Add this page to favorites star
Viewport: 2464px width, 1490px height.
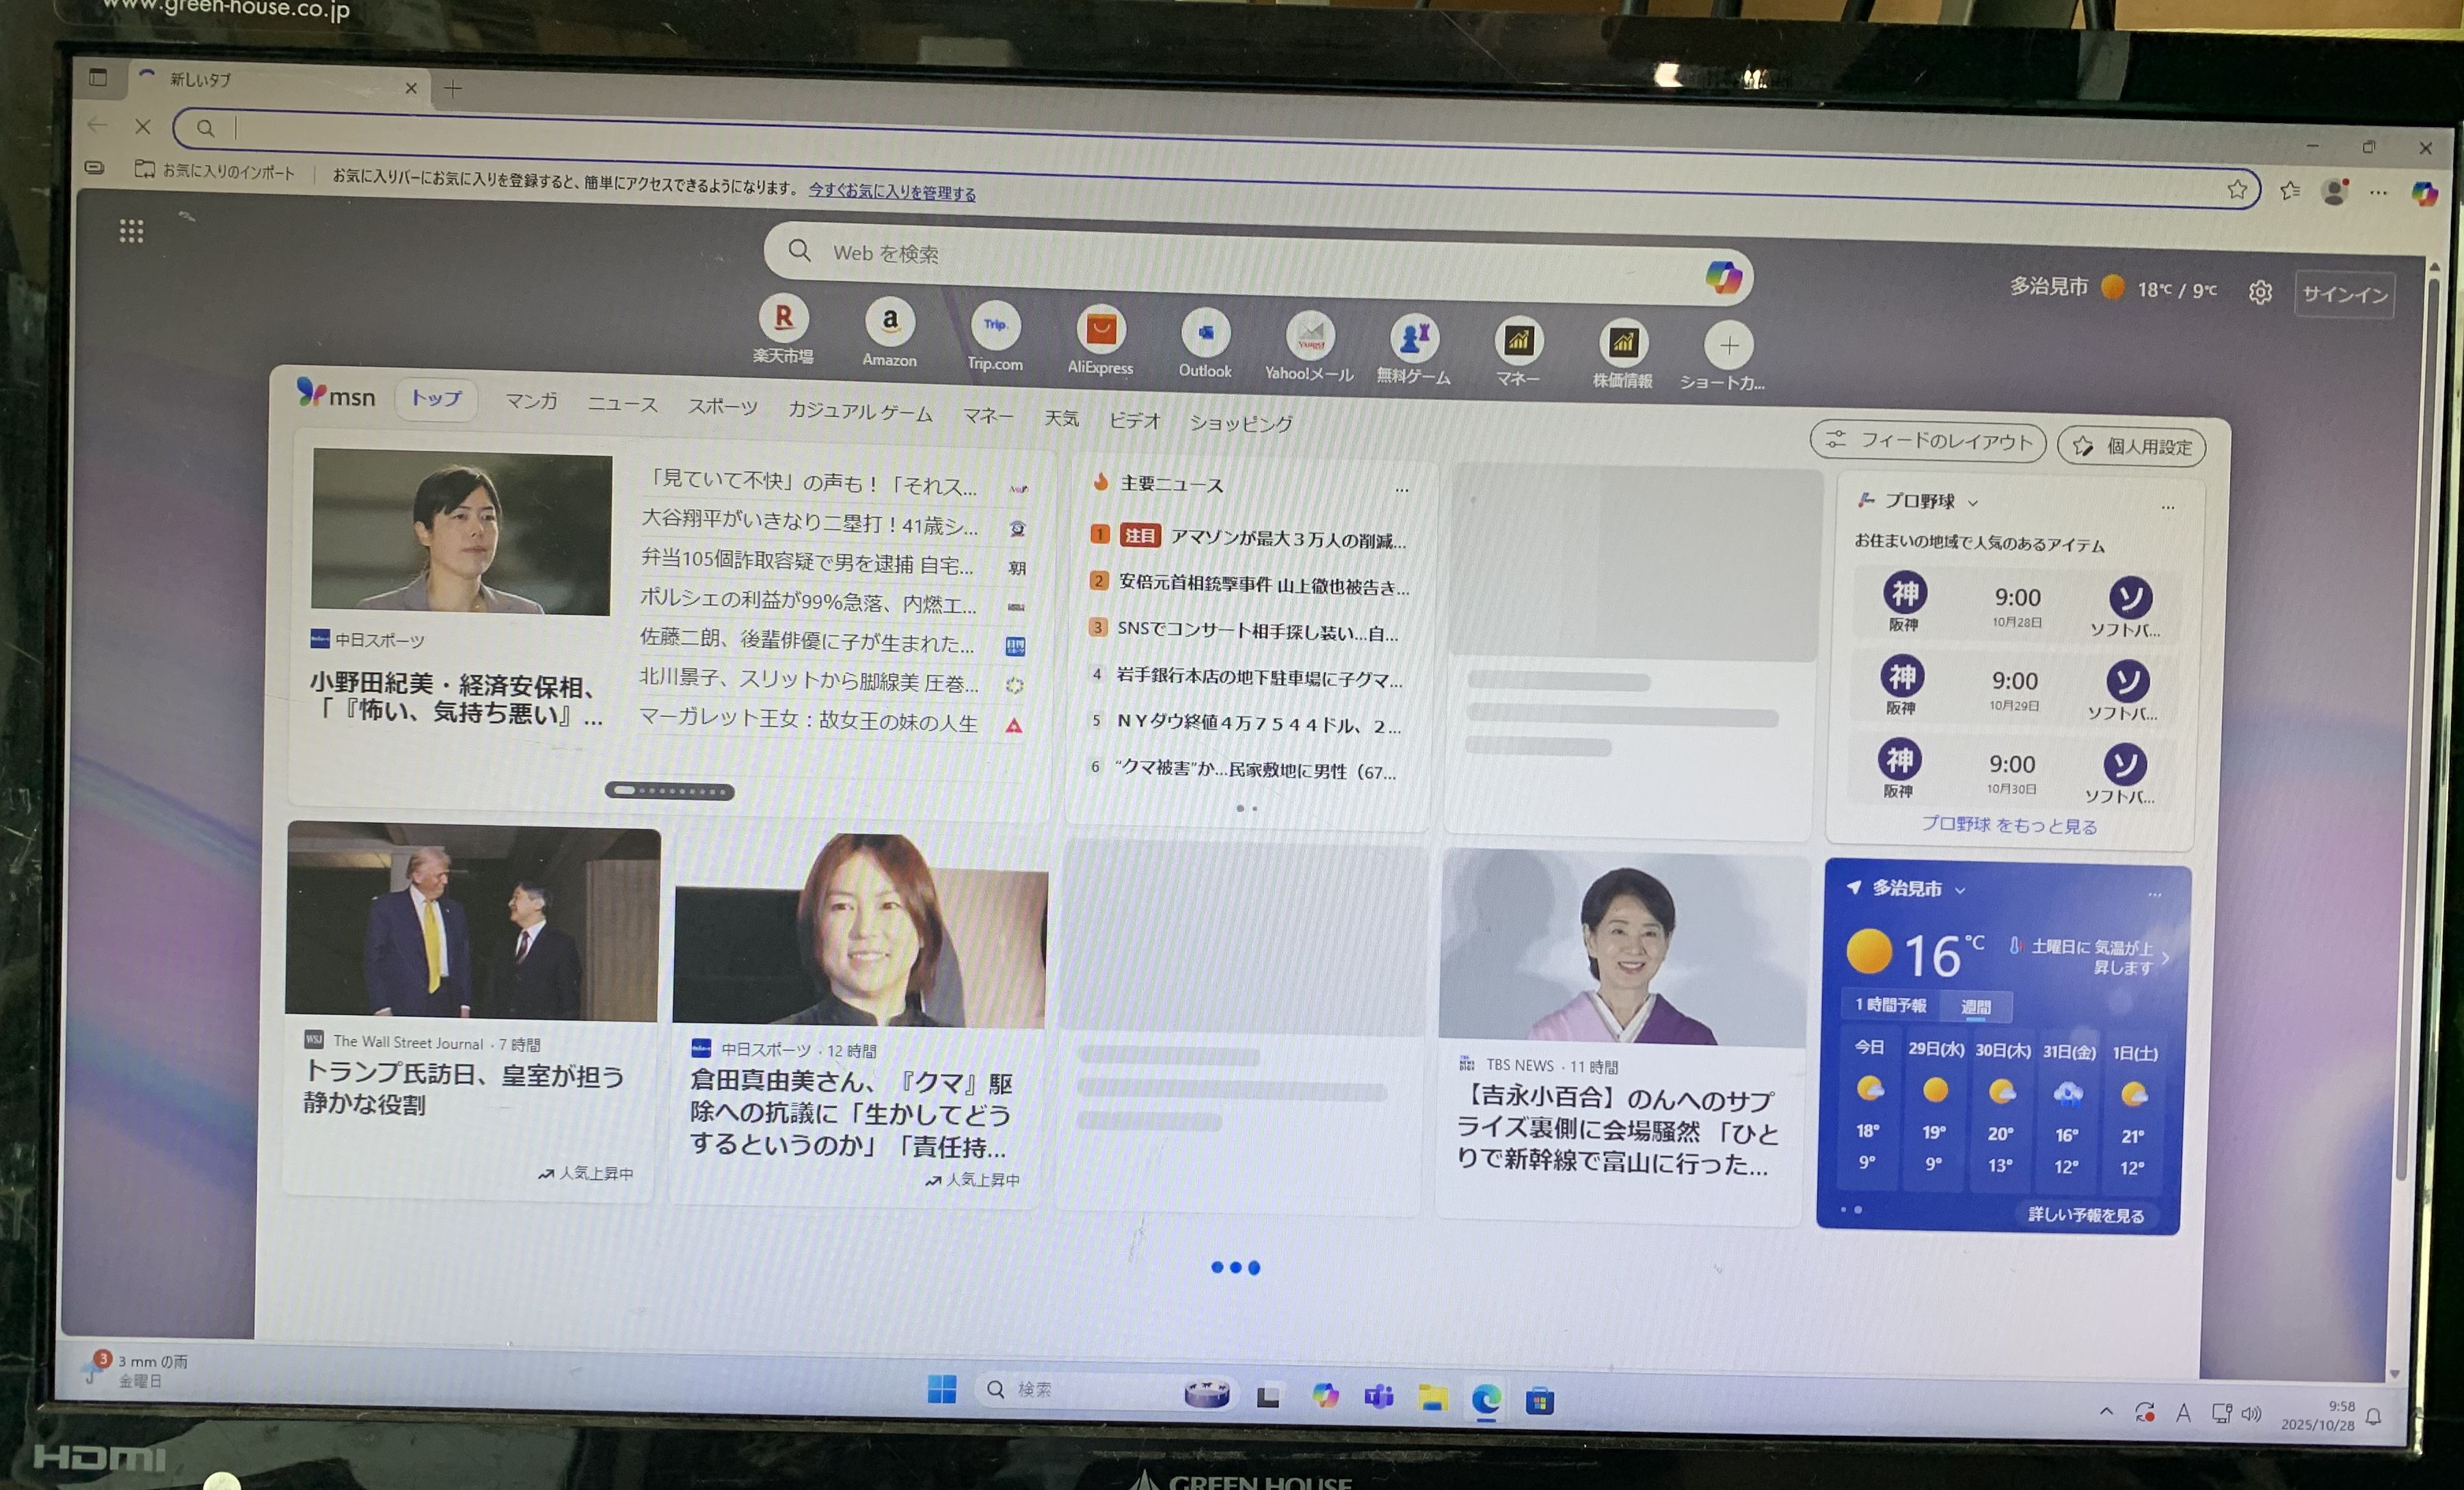pos(2237,189)
